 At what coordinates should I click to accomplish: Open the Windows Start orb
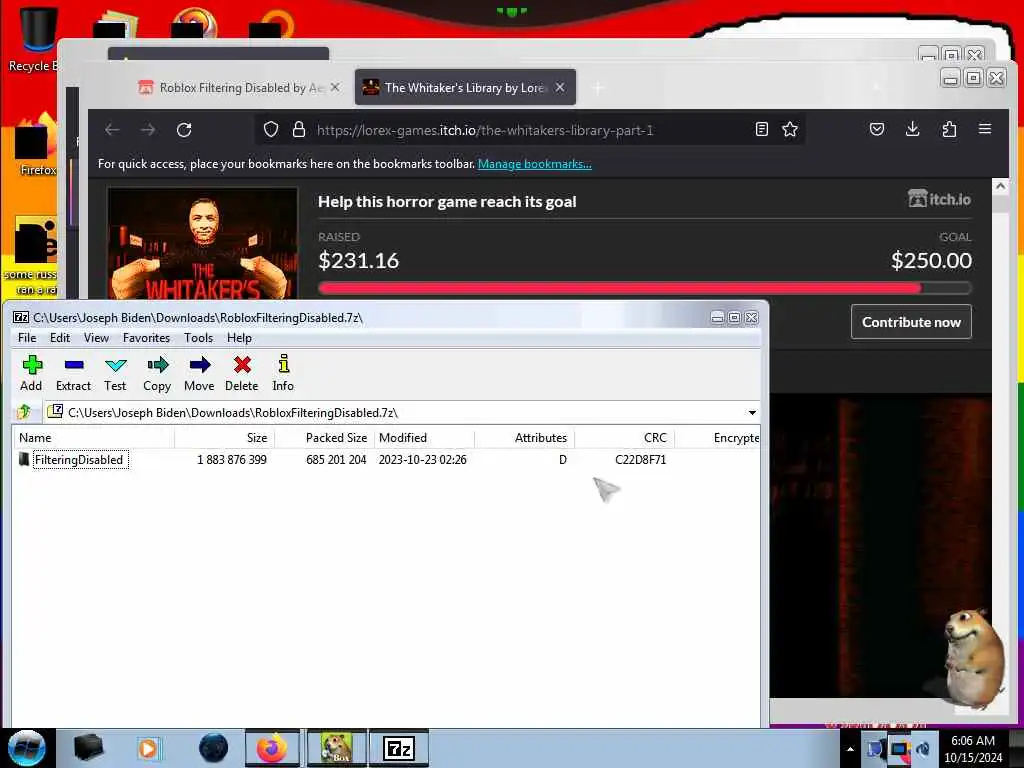27,748
